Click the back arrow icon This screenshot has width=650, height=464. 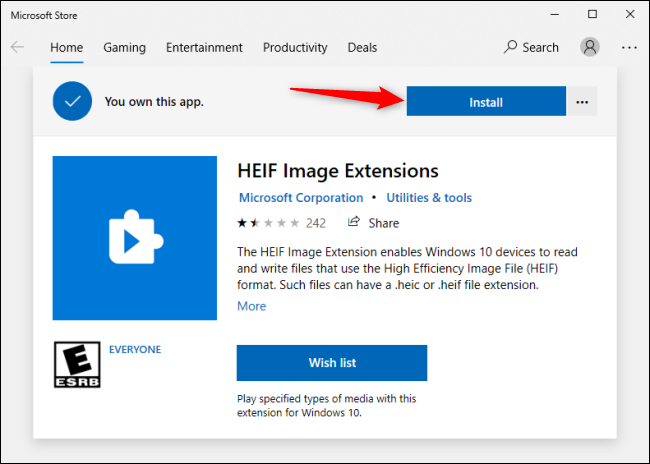18,47
